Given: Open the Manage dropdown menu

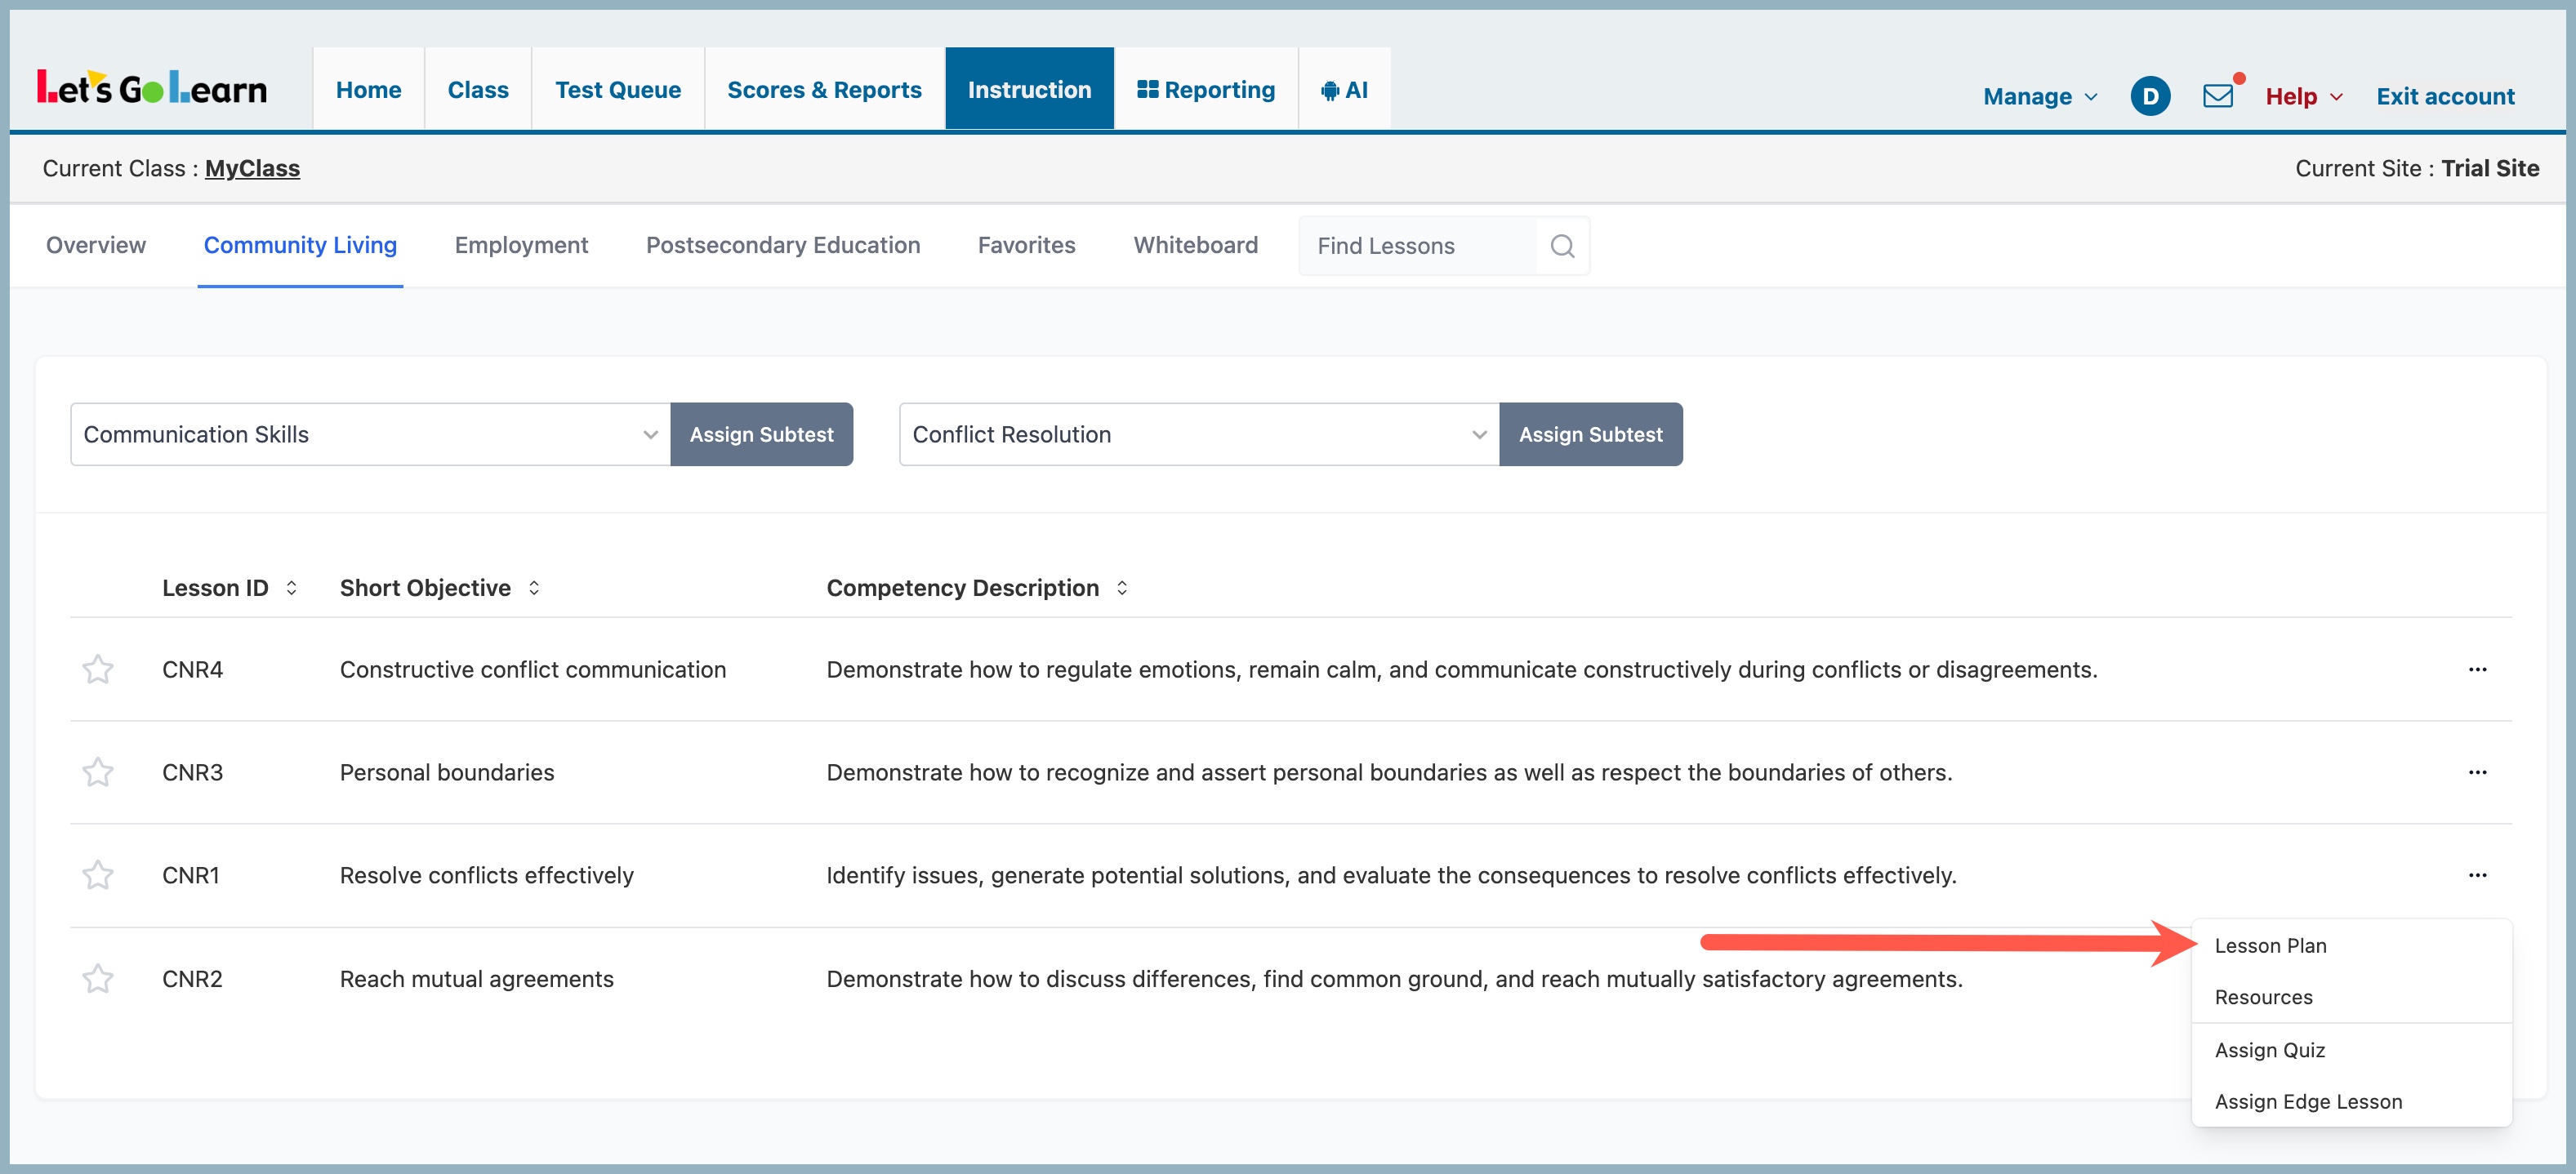Looking at the screenshot, I should coord(2039,96).
